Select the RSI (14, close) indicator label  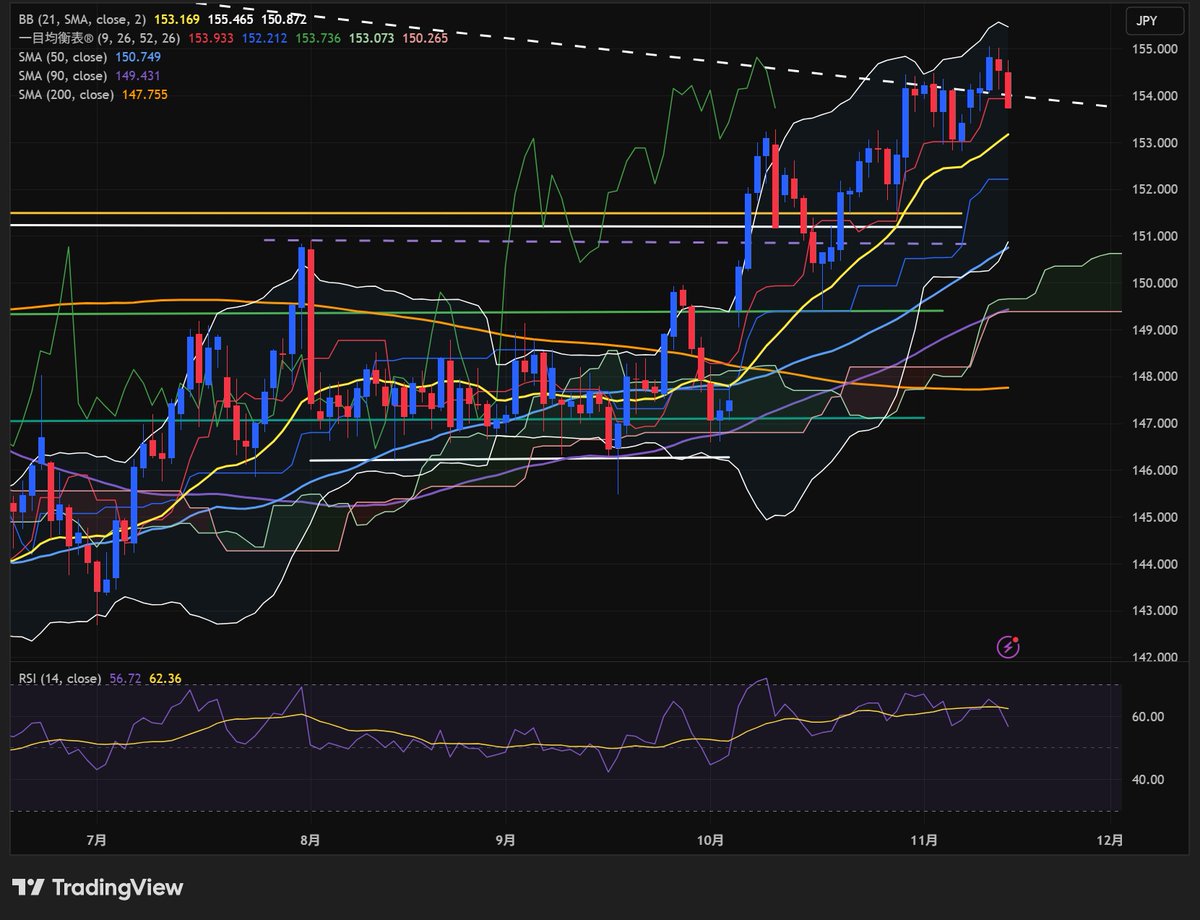(60, 678)
